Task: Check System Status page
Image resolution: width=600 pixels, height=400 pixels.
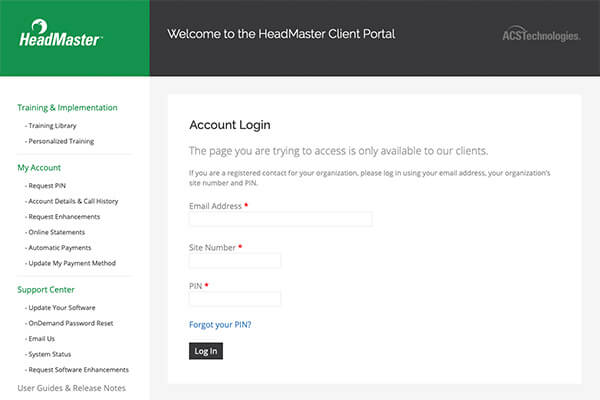Action: click(50, 354)
